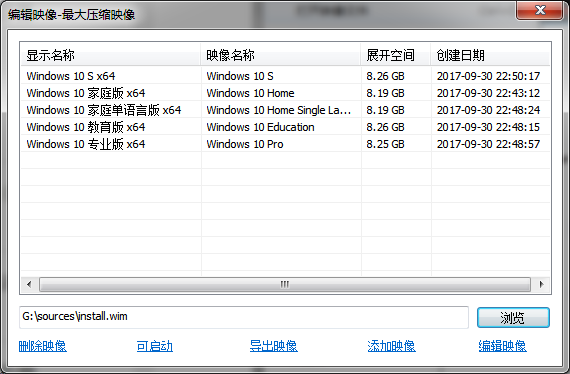This screenshot has width=570, height=374.
Task: Click 8.19 GB in Home Single Language row
Action: (385, 110)
